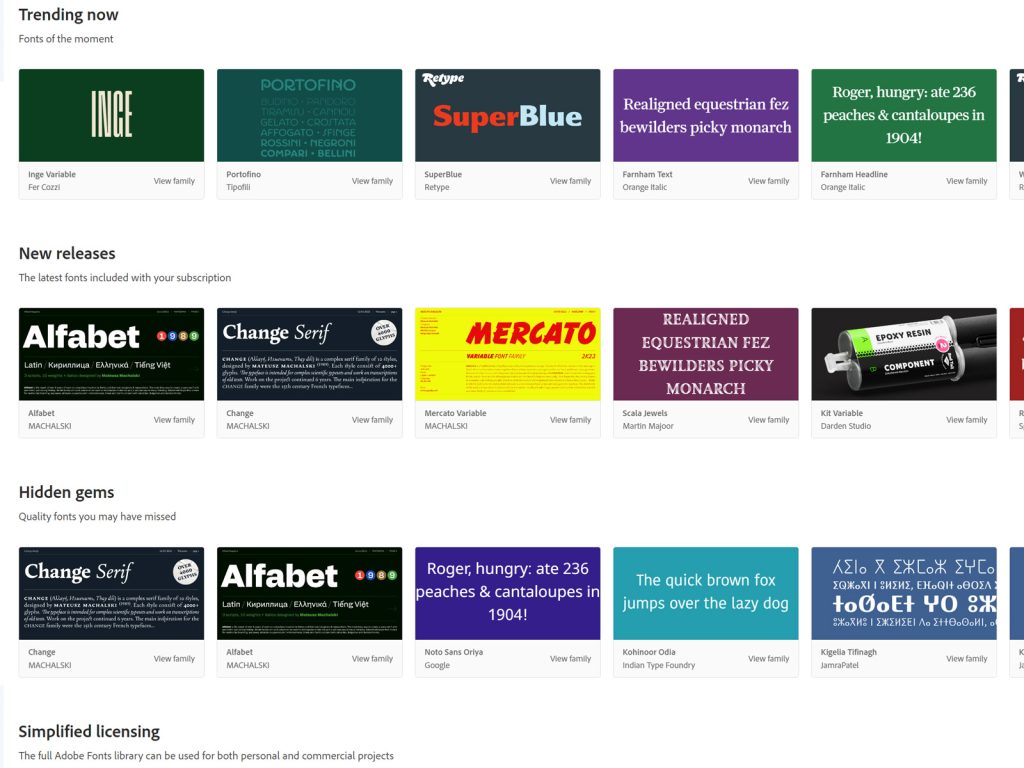This screenshot has width=1024, height=768.
Task: Open View family for Inge Variable
Action: click(172, 181)
